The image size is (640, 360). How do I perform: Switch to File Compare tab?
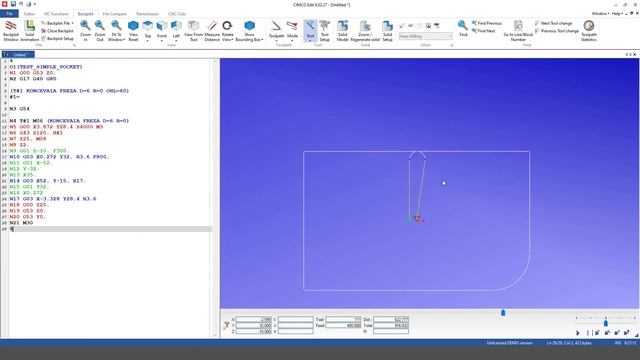point(114,14)
